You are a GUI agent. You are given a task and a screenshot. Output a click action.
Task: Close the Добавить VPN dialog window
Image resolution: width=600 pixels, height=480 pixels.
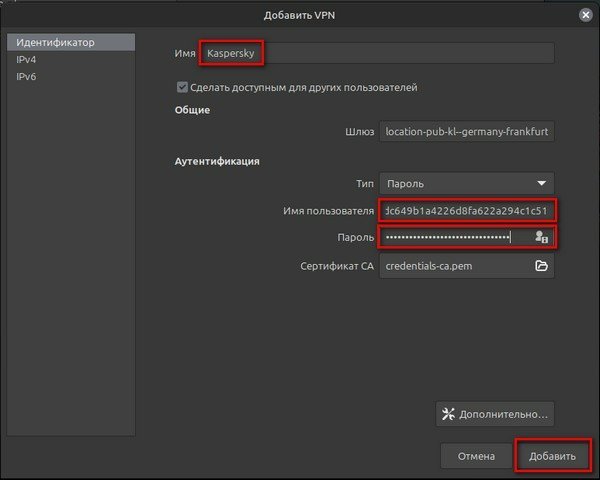pyautogui.click(x=584, y=14)
